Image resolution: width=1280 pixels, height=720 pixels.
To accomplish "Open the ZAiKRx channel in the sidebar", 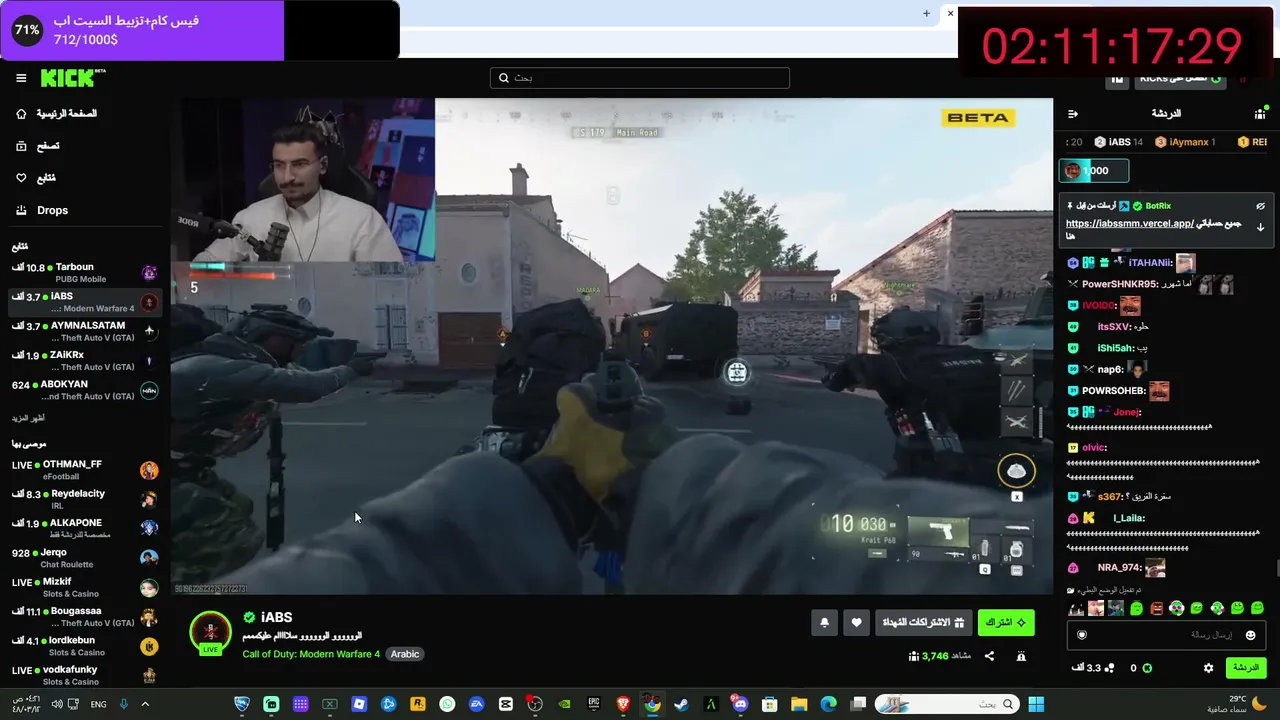I will pyautogui.click(x=85, y=360).
